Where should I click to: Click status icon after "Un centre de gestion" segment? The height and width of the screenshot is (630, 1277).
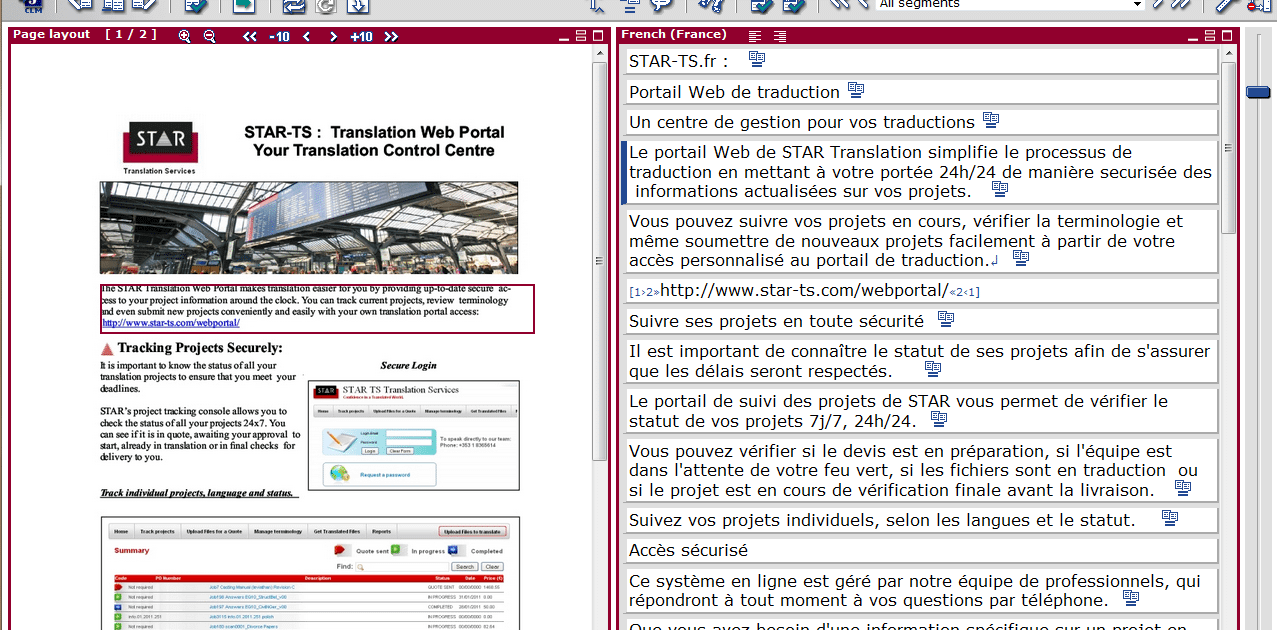(991, 120)
